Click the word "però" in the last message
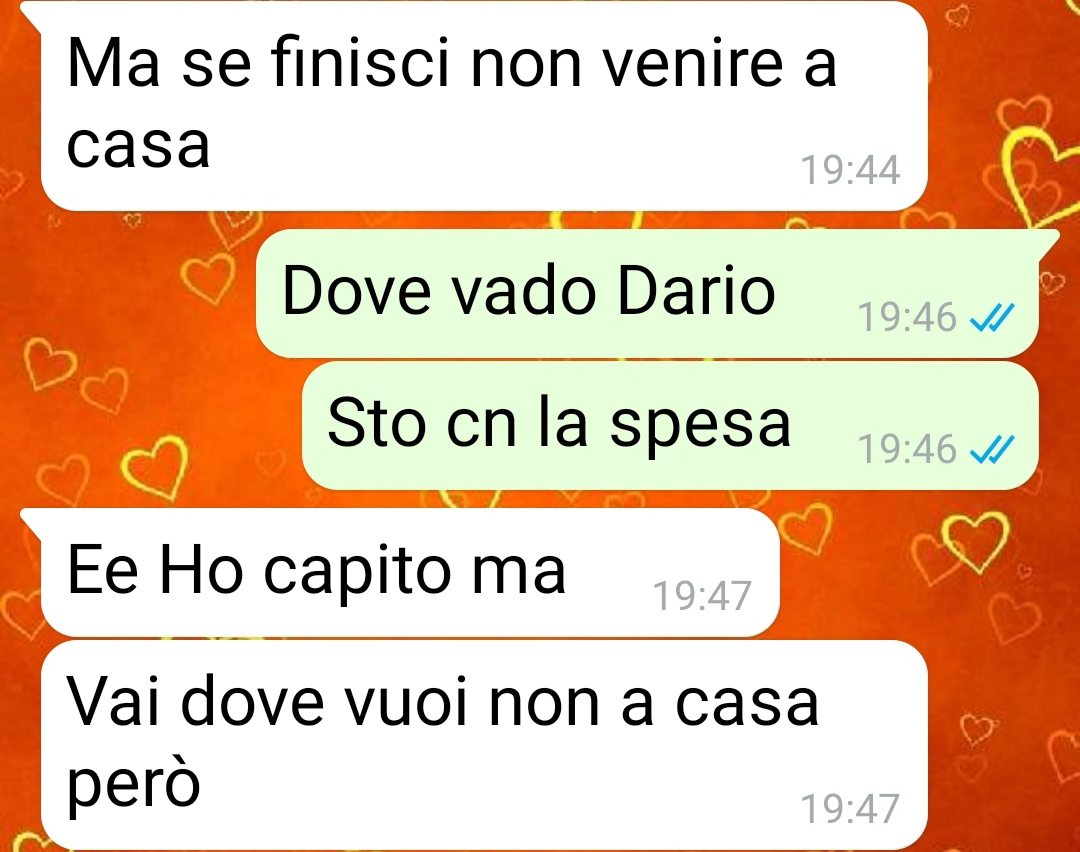Screen dimensions: 1080x852 pyautogui.click(x=134, y=785)
